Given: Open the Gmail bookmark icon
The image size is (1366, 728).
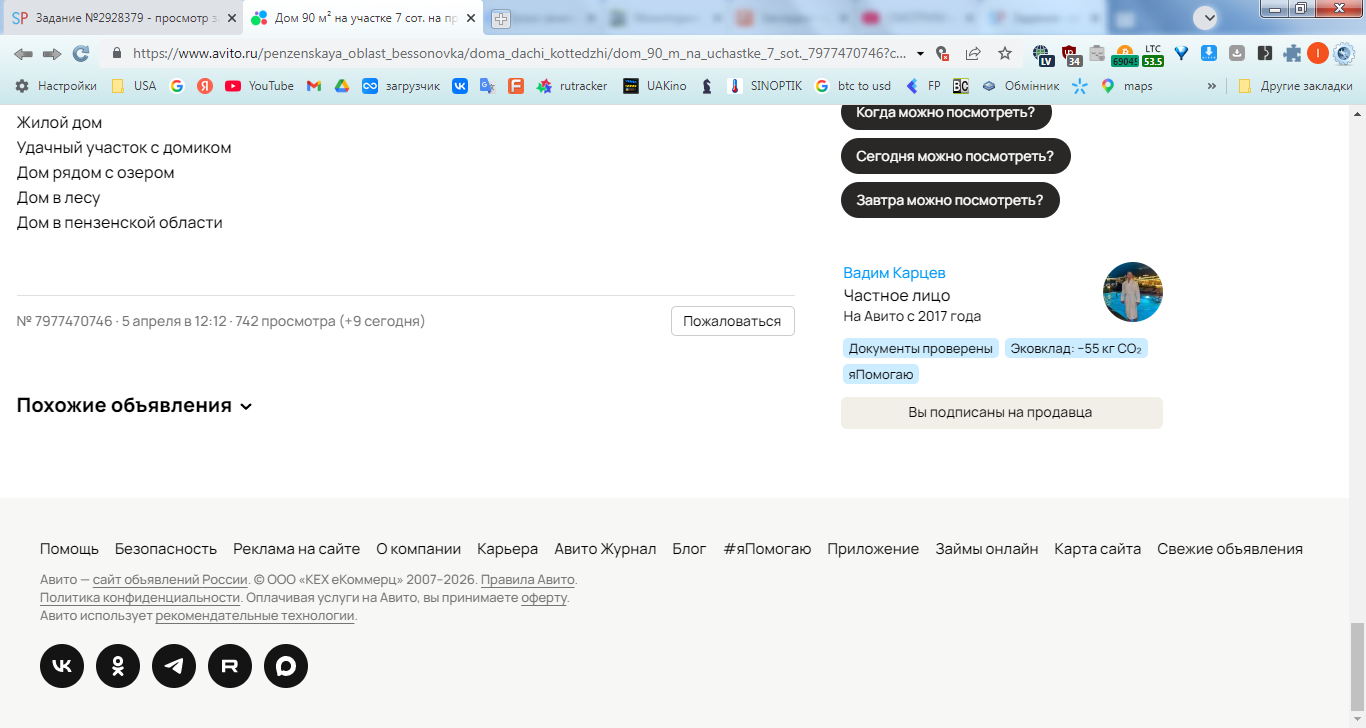Looking at the screenshot, I should pyautogui.click(x=313, y=86).
